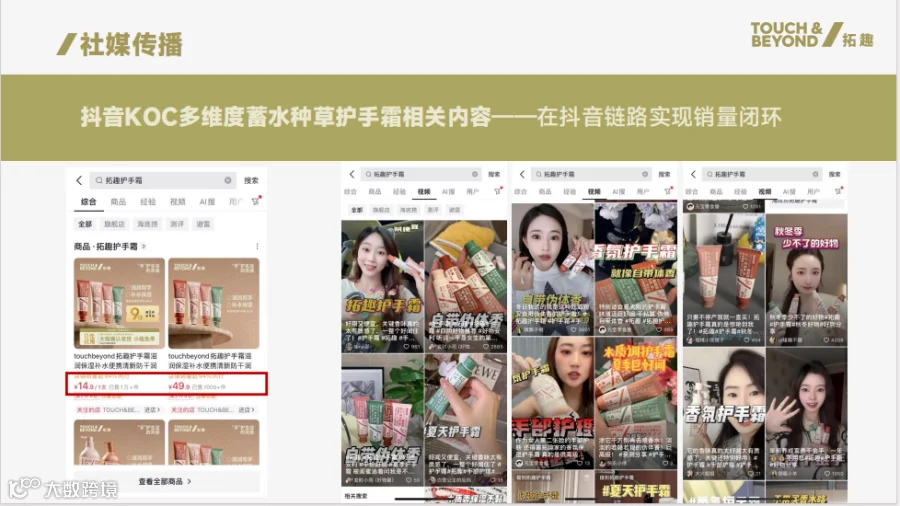Tap back arrow in phone screen with 视频 filter chips
The image size is (900, 506).
(x=352, y=174)
